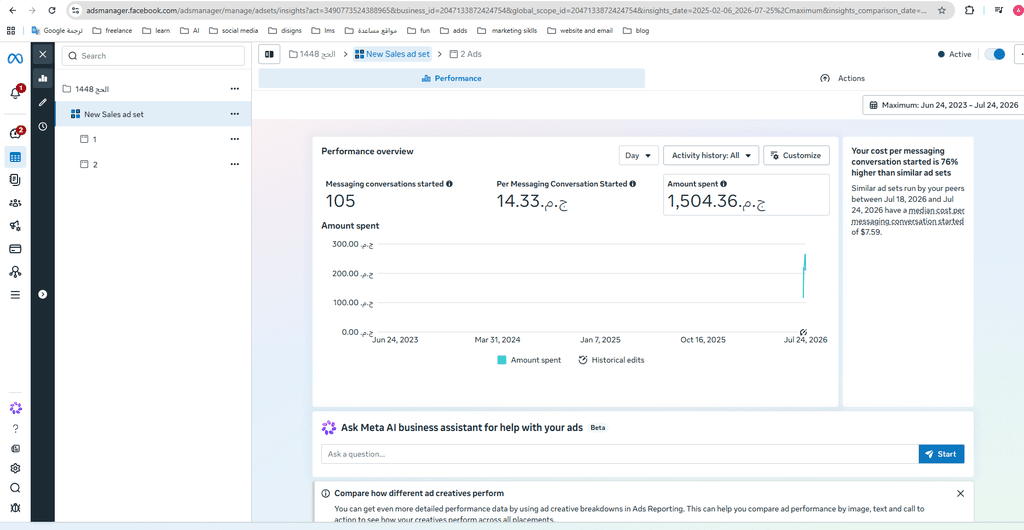Click the Customize button
The image size is (1024, 530).
(x=796, y=155)
